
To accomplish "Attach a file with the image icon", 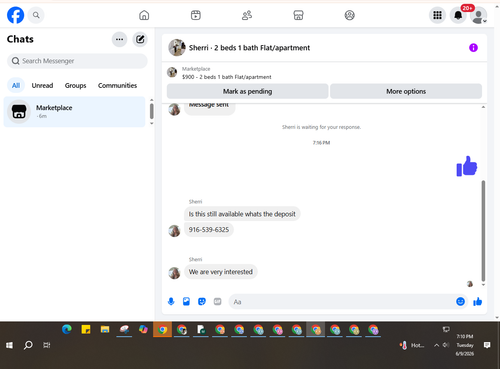I will pyautogui.click(x=186, y=302).
